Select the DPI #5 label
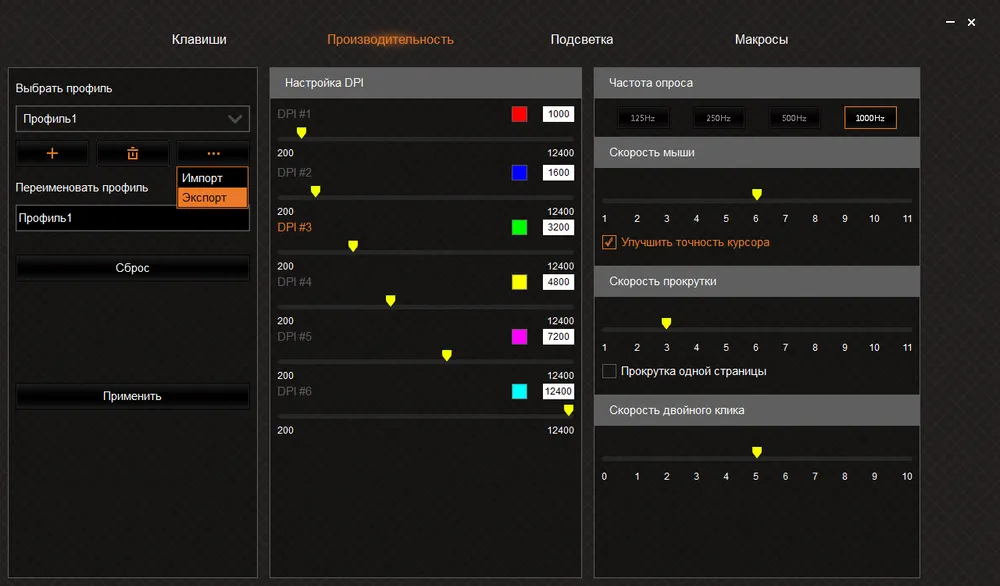The image size is (1000, 586). (x=294, y=337)
